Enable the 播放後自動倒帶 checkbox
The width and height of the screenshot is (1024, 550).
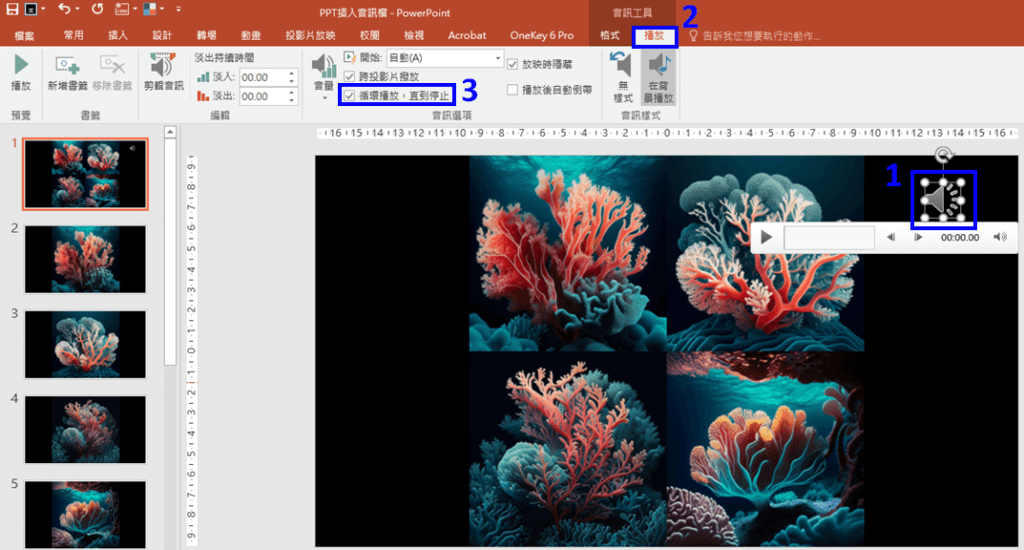coord(513,90)
